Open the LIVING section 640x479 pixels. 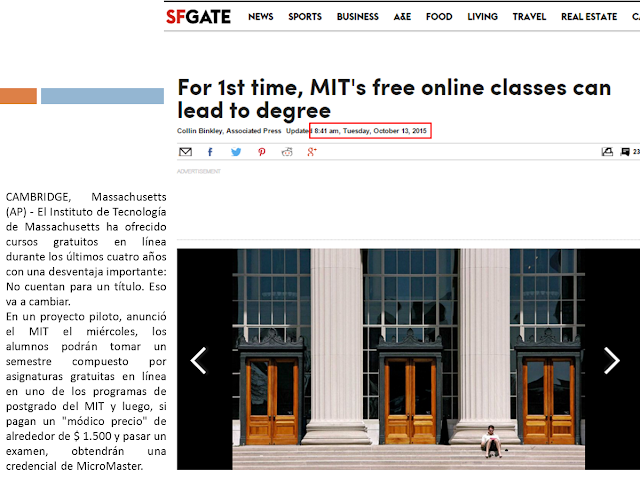click(482, 17)
